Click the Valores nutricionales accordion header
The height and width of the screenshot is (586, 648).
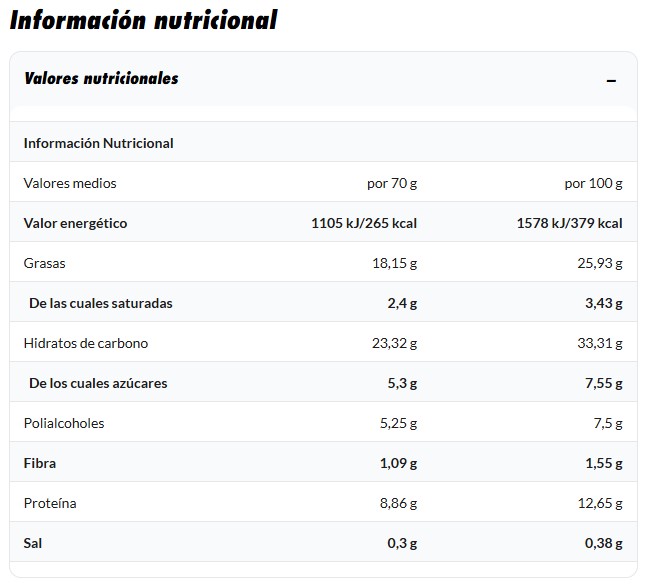tap(101, 78)
